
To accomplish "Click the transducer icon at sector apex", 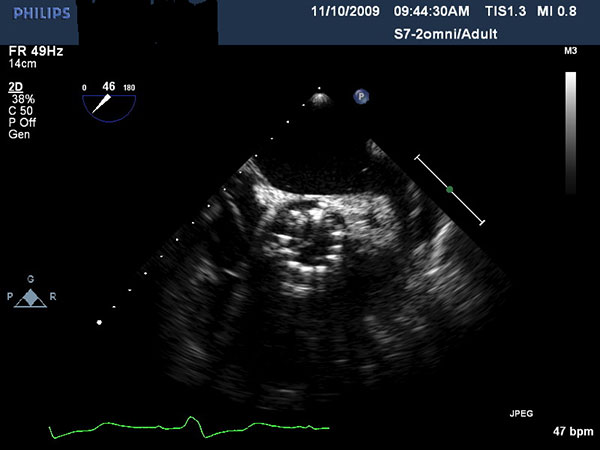I will pyautogui.click(x=321, y=99).
